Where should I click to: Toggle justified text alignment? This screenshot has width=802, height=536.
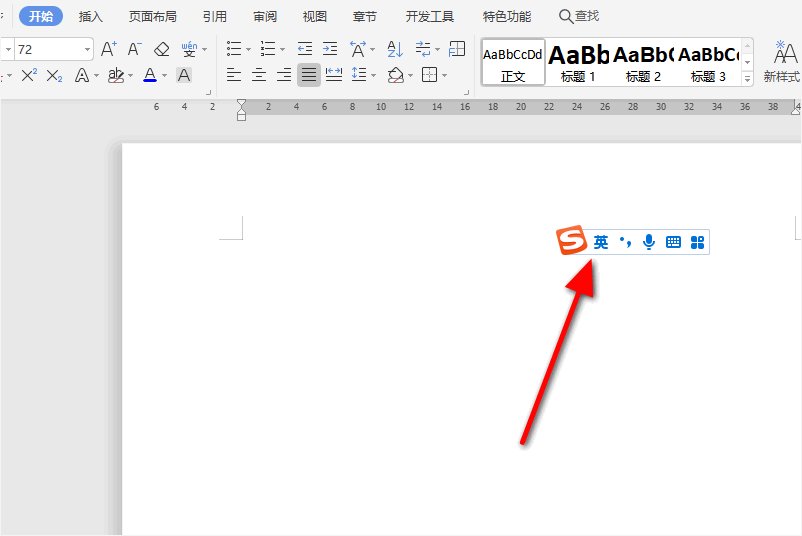pyautogui.click(x=309, y=75)
